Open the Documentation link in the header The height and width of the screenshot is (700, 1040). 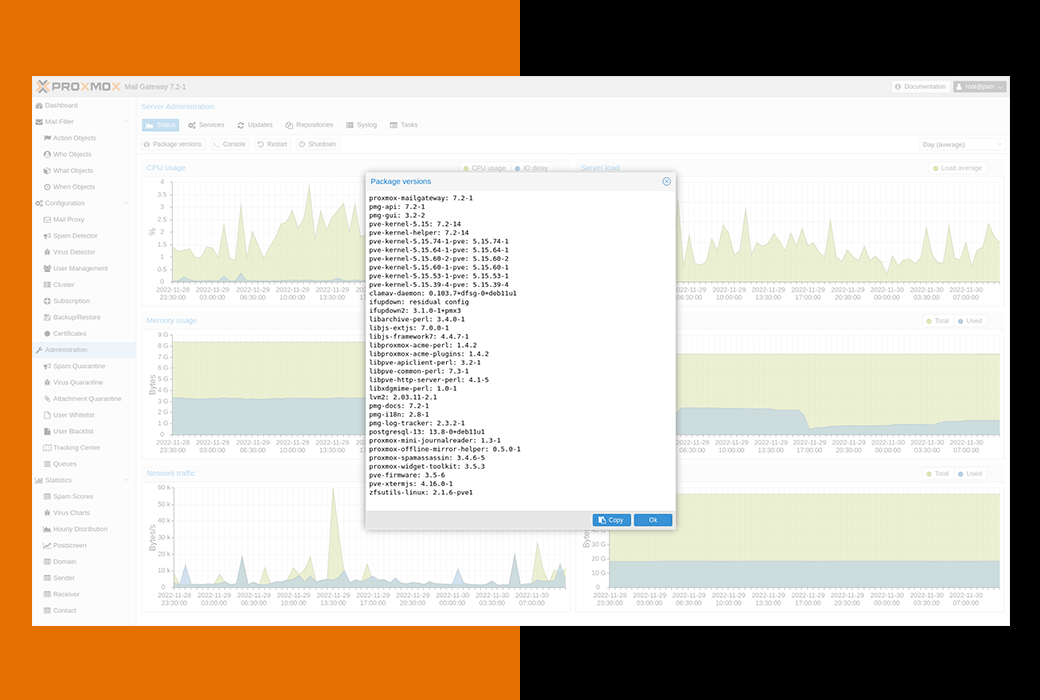coord(921,87)
